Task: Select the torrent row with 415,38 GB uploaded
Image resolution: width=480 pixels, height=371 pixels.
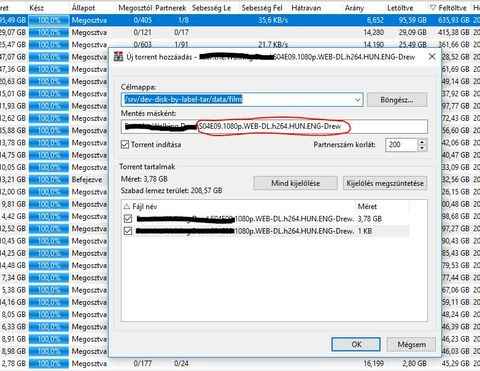Action: pyautogui.click(x=240, y=32)
